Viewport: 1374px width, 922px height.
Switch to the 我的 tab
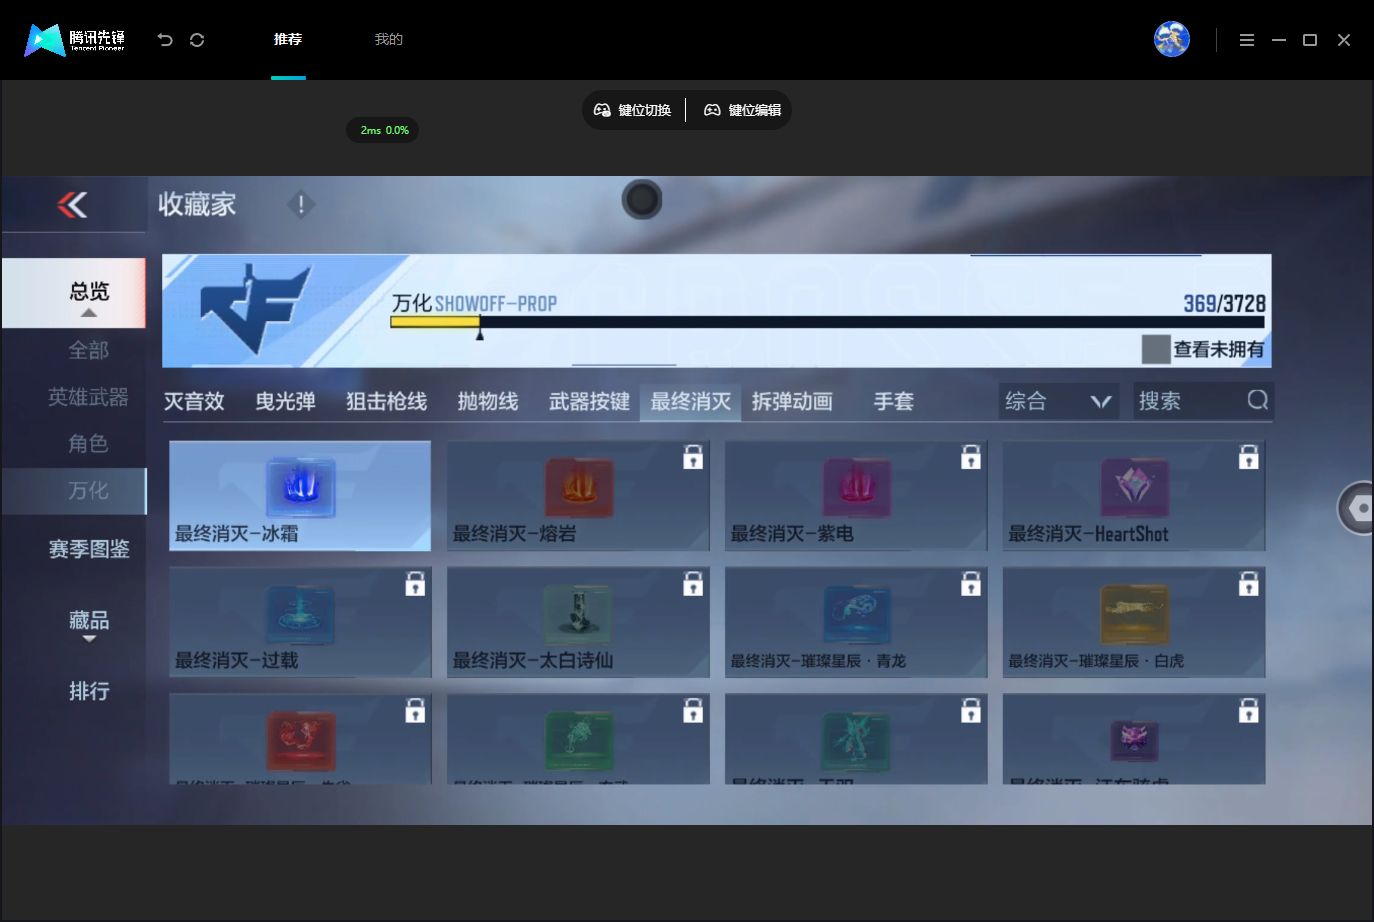point(389,40)
